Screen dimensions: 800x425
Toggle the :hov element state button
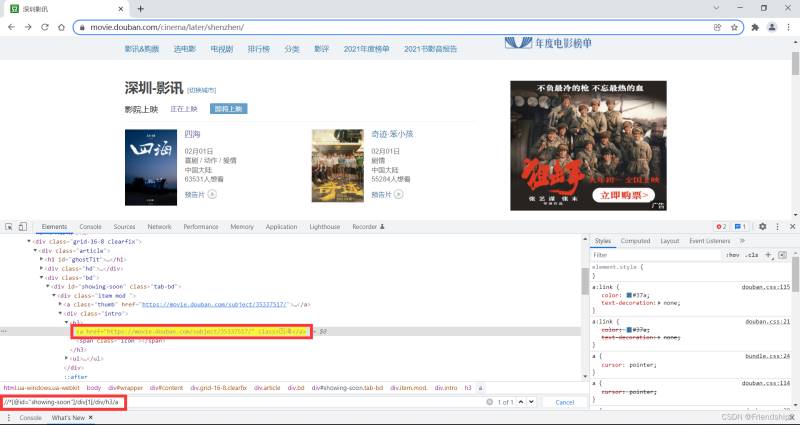click(x=733, y=255)
